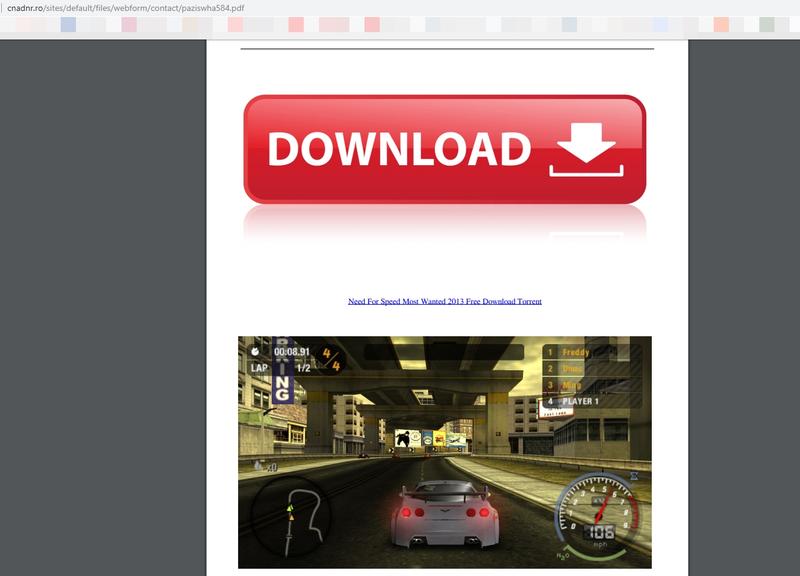Click the orange bookmark favicon in bookmarks bar
The width and height of the screenshot is (800, 576).
click(720, 24)
